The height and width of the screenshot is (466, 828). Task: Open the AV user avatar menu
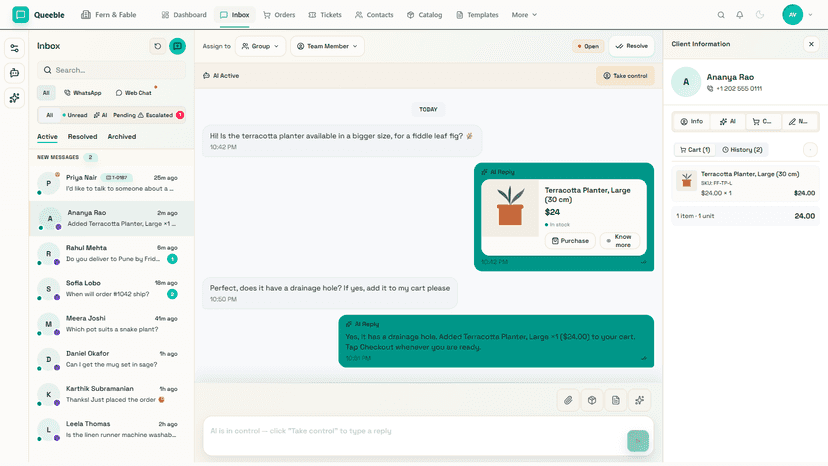coord(792,15)
